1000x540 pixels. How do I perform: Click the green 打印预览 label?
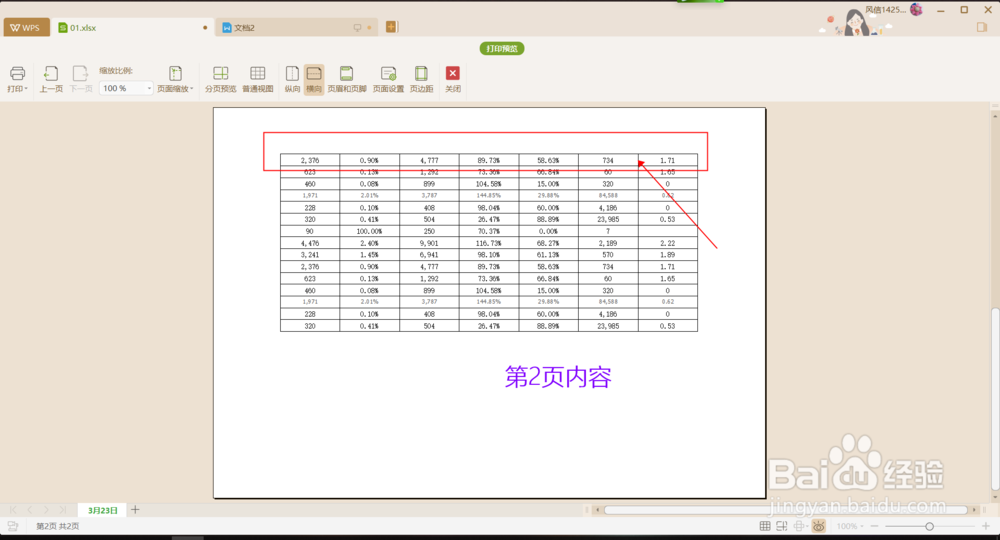[x=502, y=48]
